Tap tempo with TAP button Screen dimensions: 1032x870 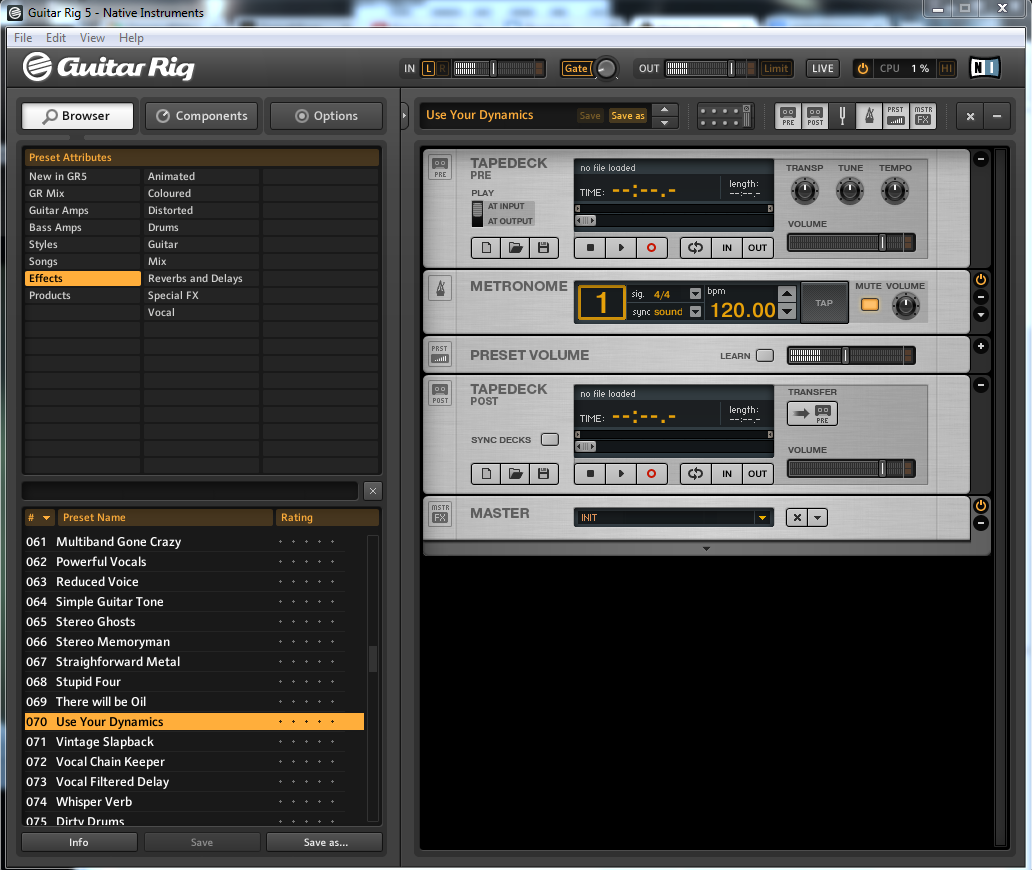(824, 303)
